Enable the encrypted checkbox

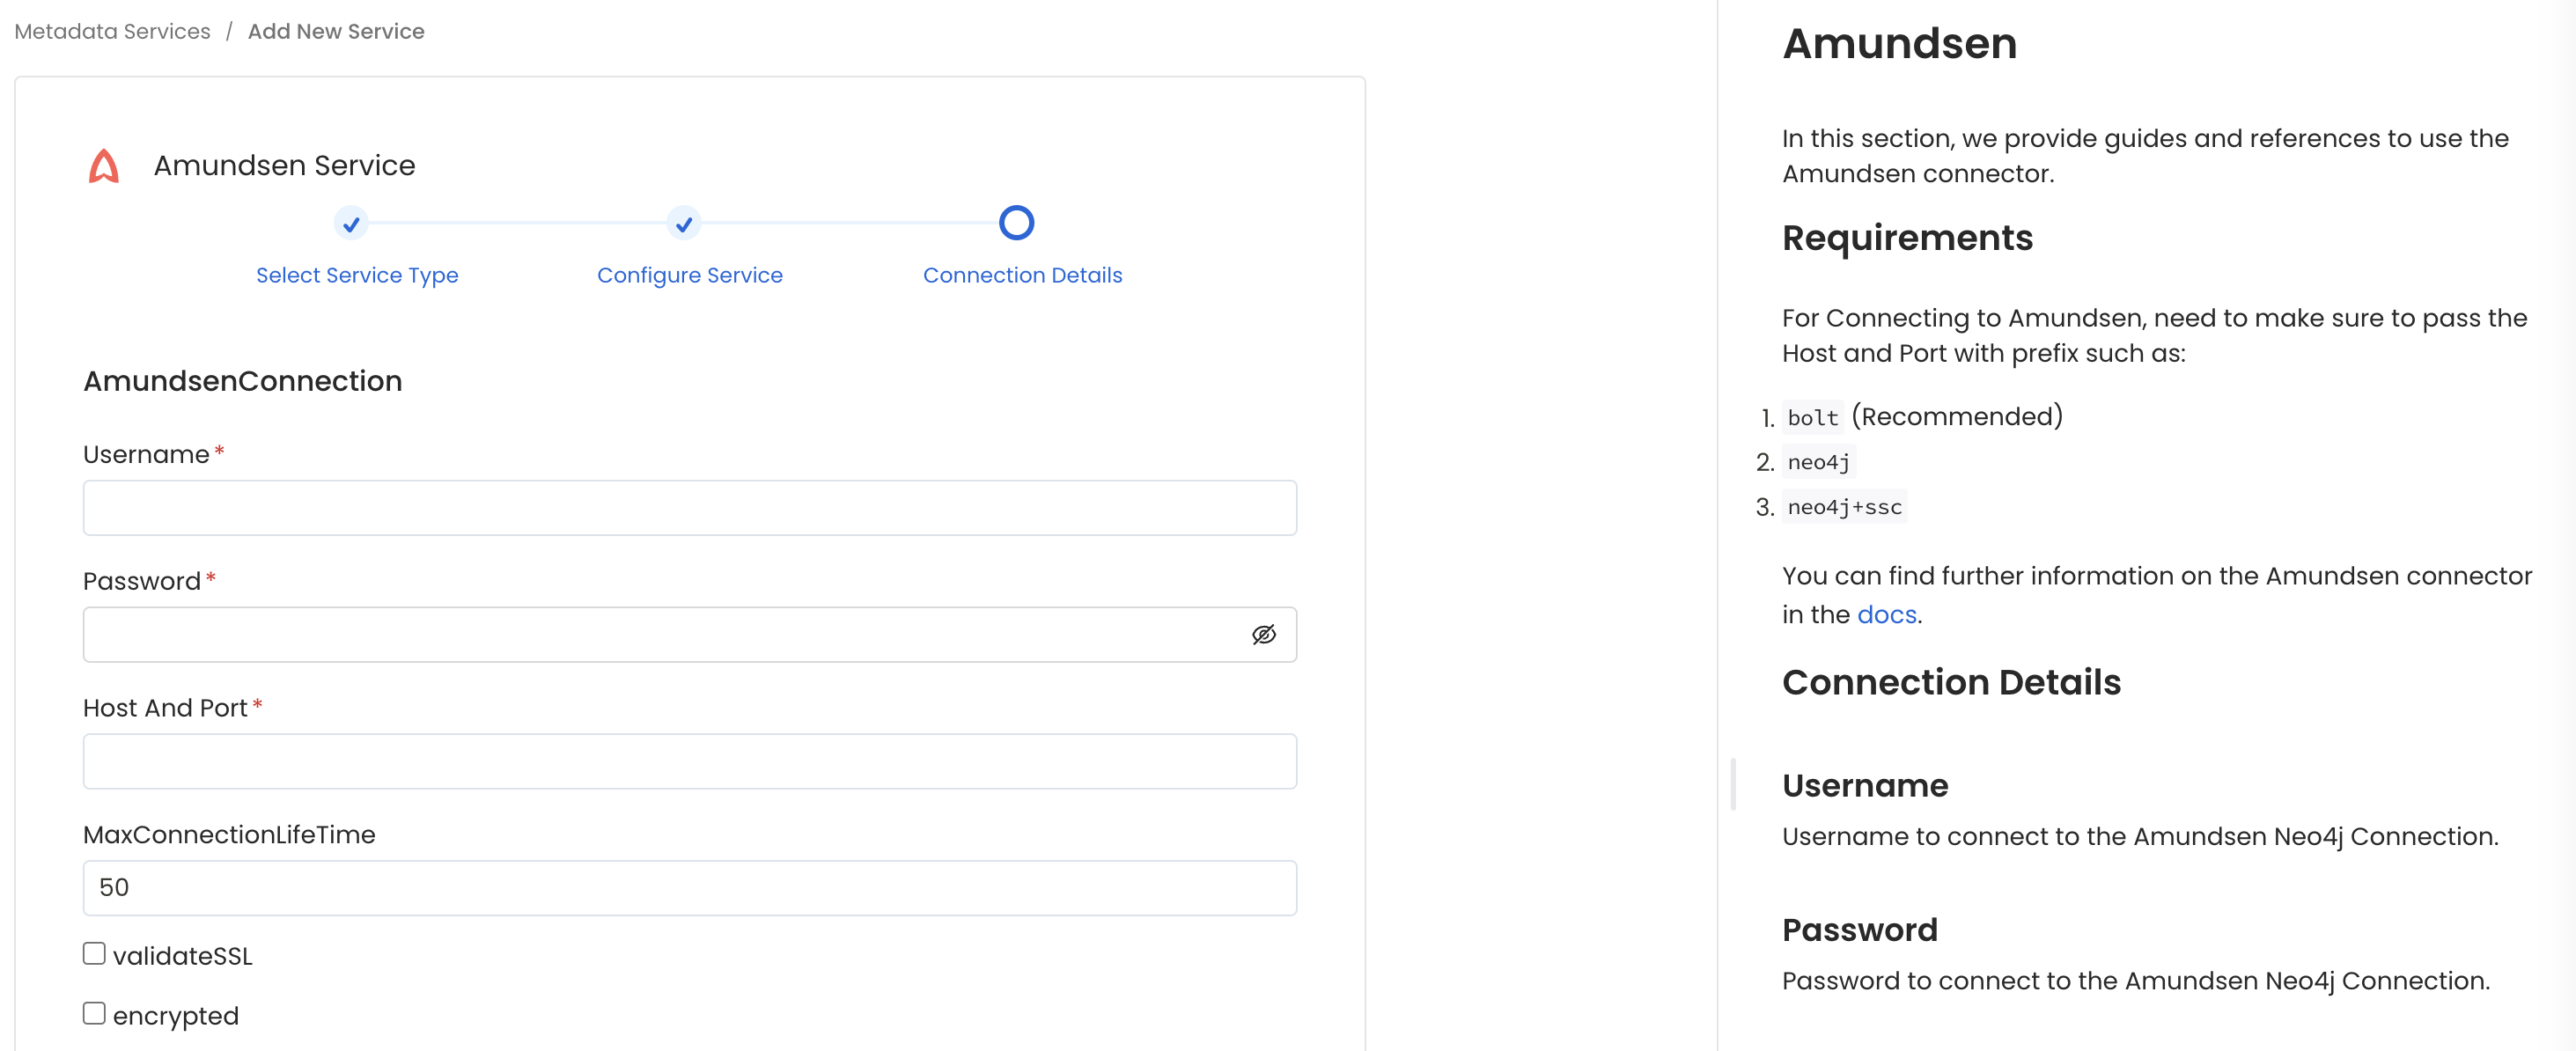93,1012
